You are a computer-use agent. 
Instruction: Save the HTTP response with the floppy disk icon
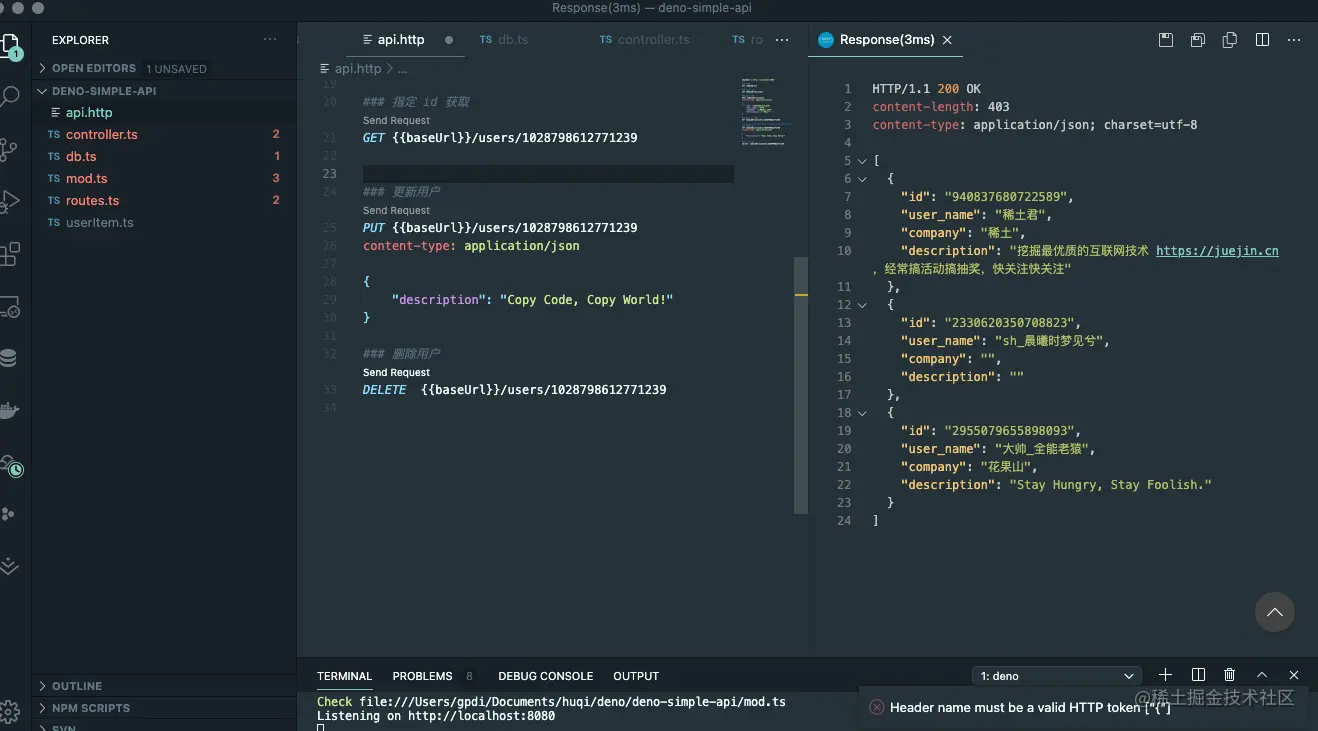tap(1165, 39)
